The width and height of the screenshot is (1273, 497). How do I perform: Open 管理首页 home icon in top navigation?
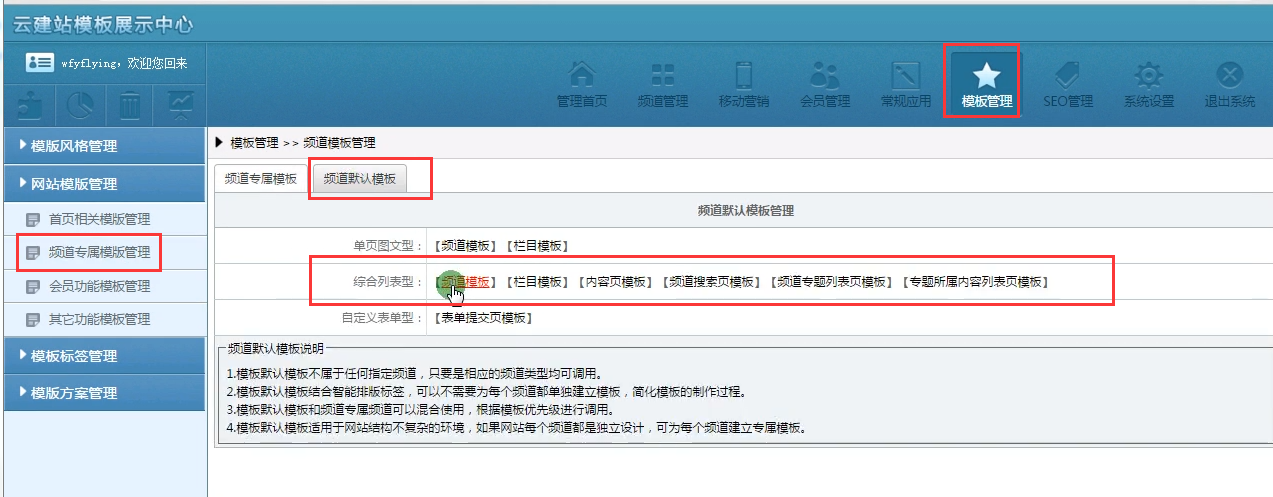coord(582,84)
